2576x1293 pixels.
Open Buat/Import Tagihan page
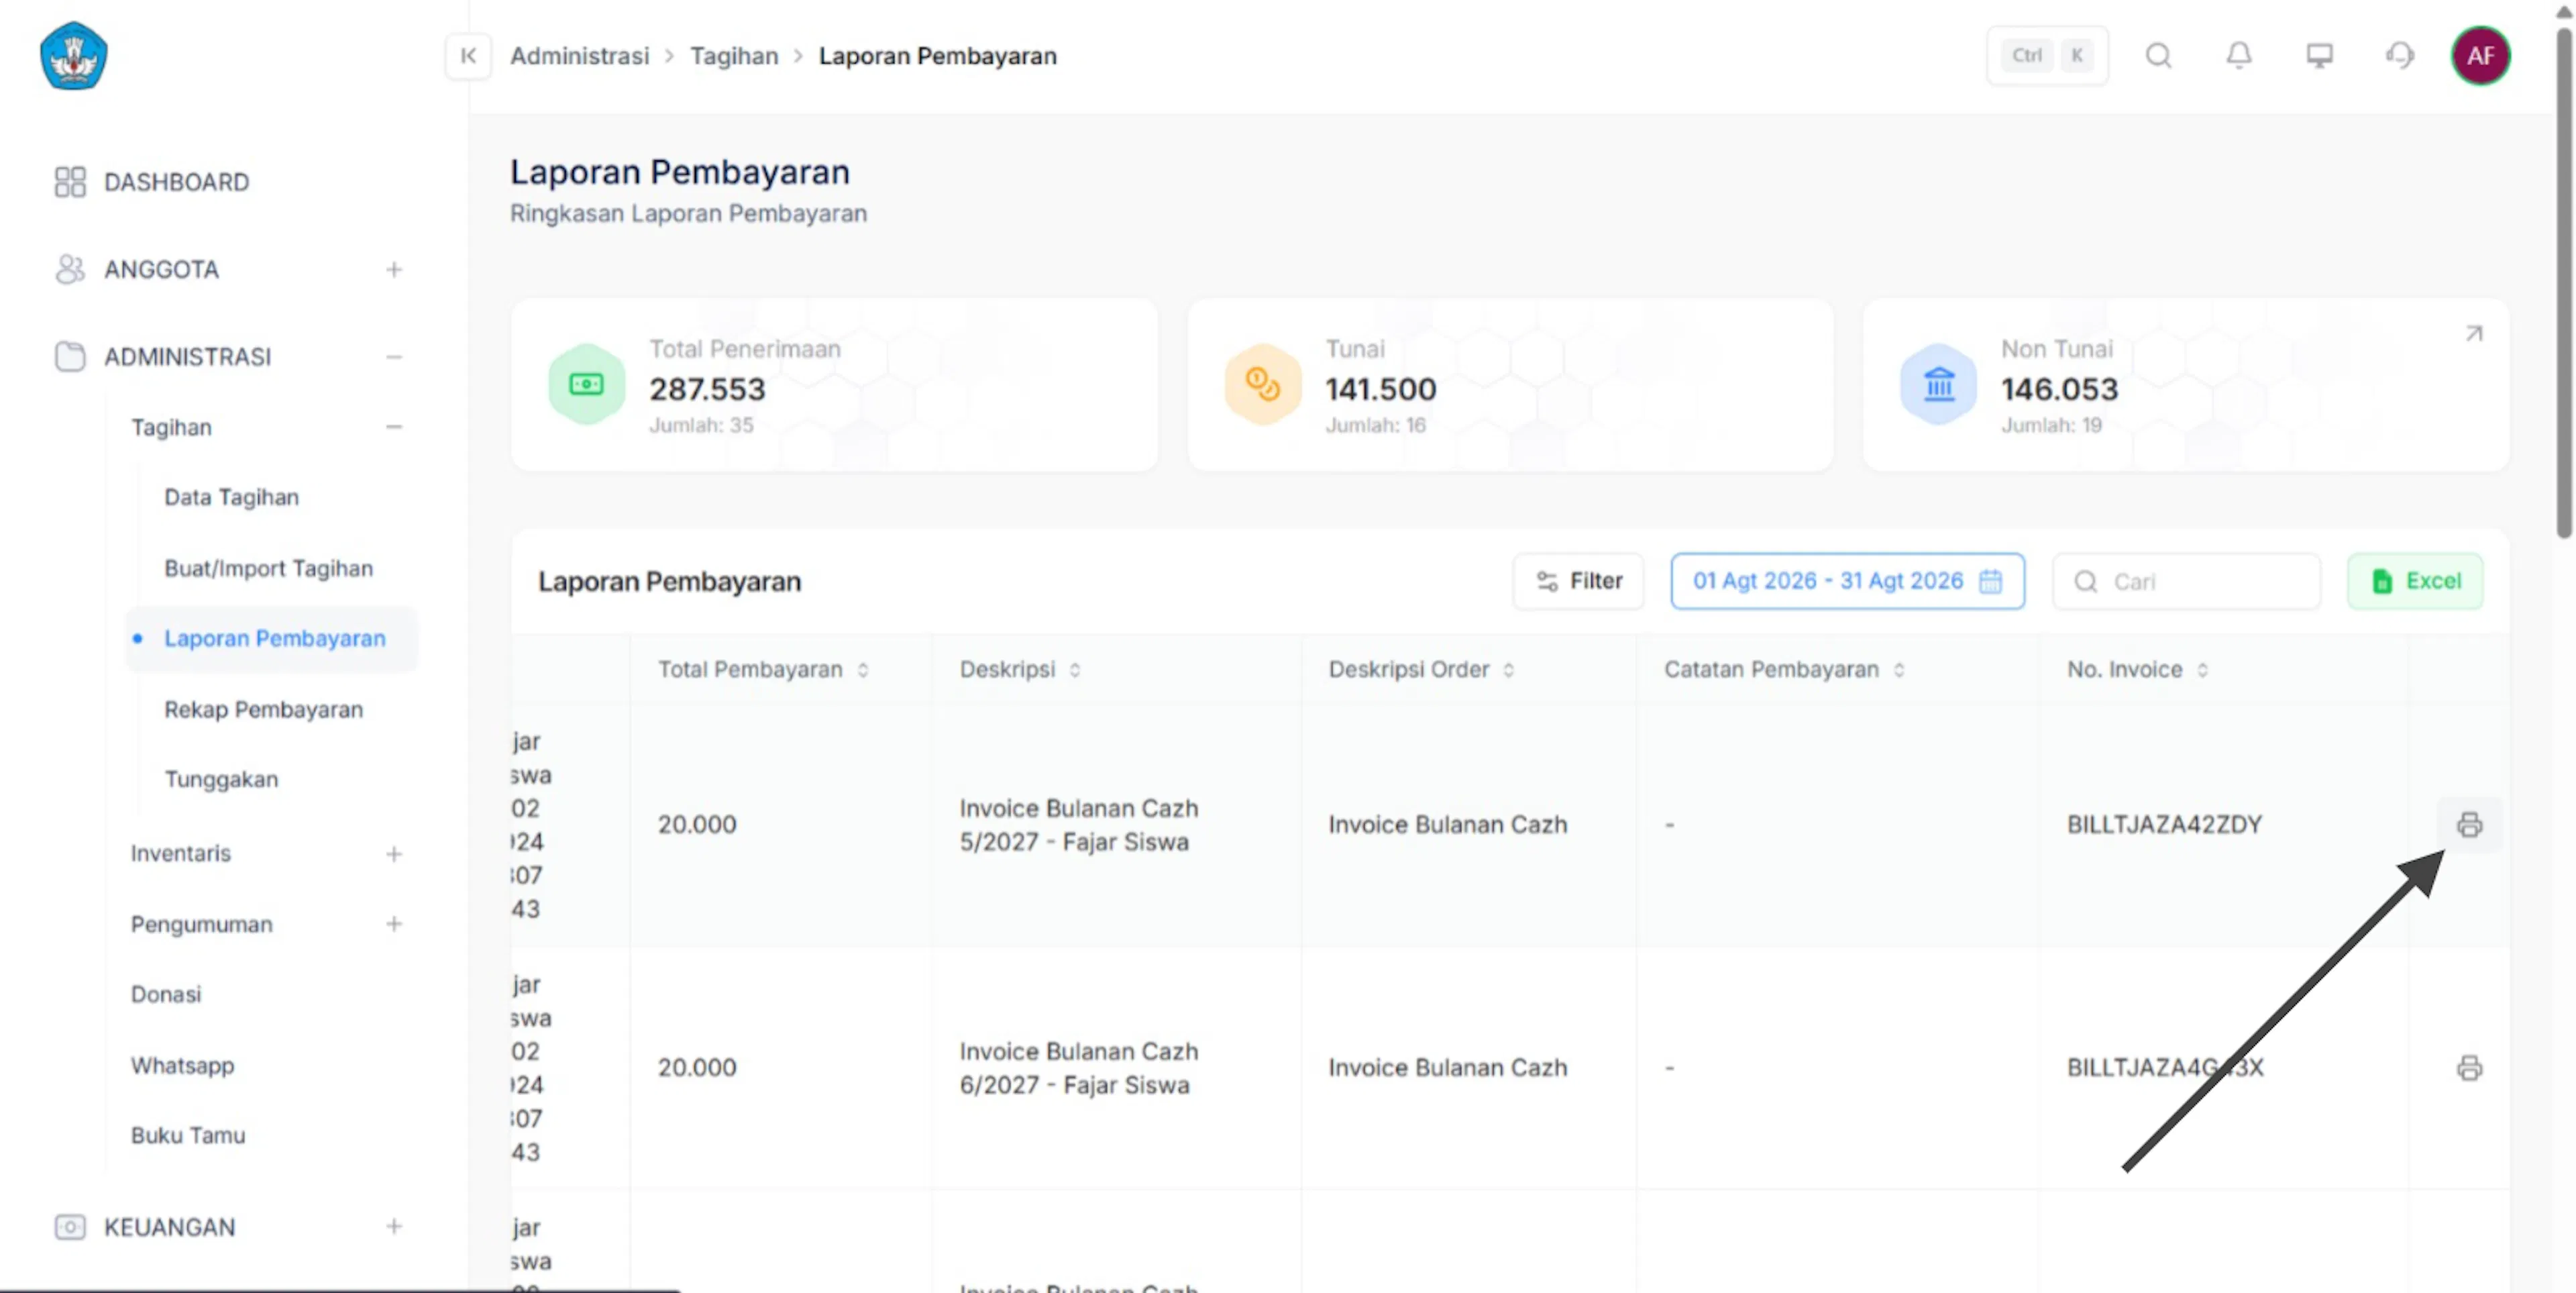point(269,568)
